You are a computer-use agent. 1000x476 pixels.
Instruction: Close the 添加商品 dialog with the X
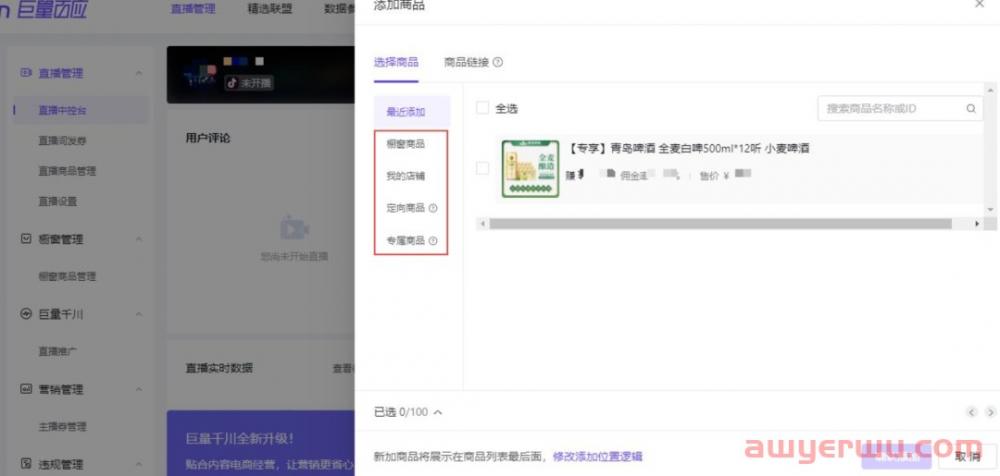pyautogui.click(x=980, y=4)
